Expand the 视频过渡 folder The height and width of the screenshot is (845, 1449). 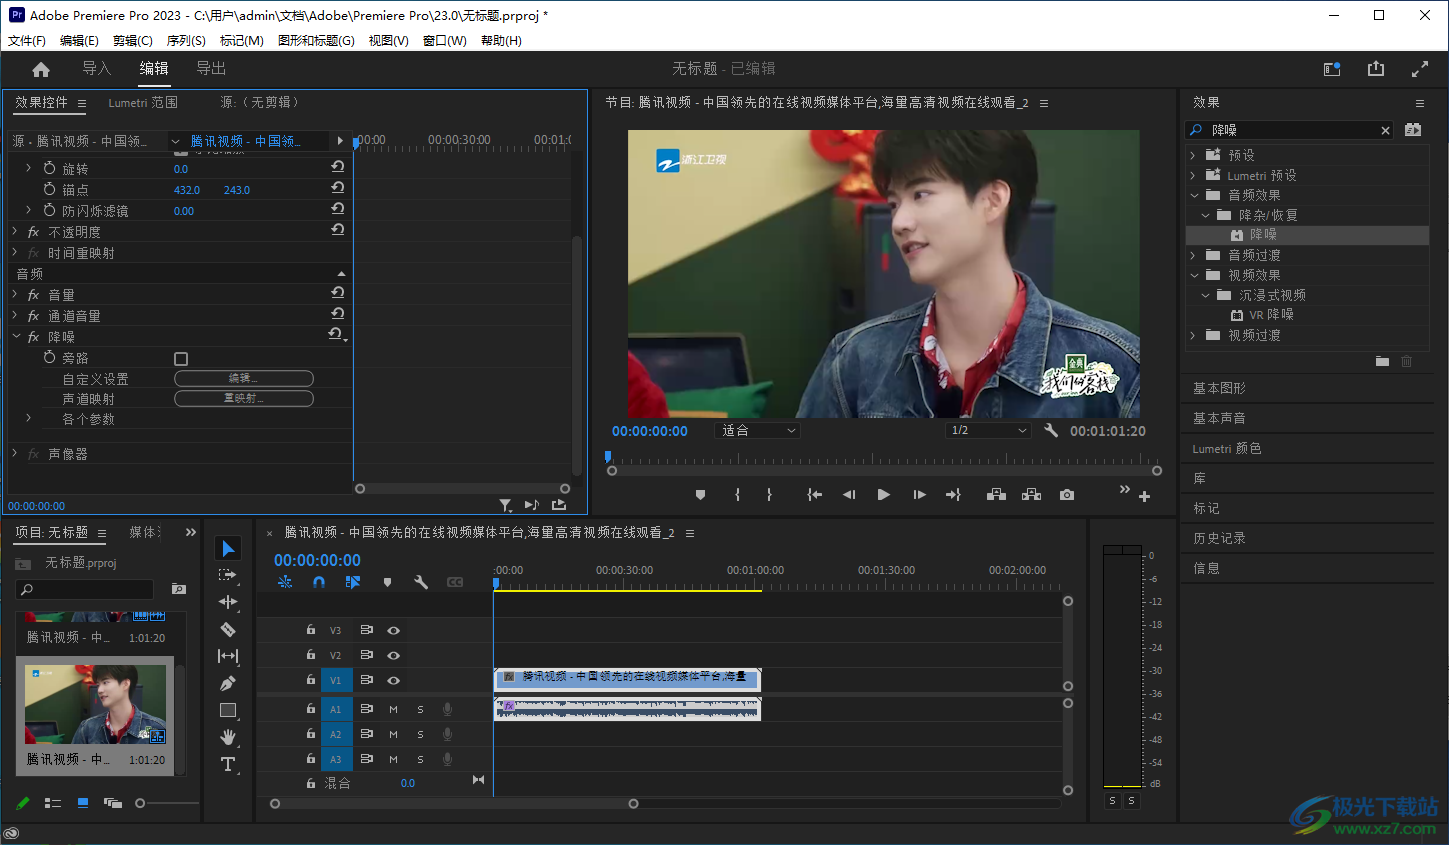[x=1193, y=335]
